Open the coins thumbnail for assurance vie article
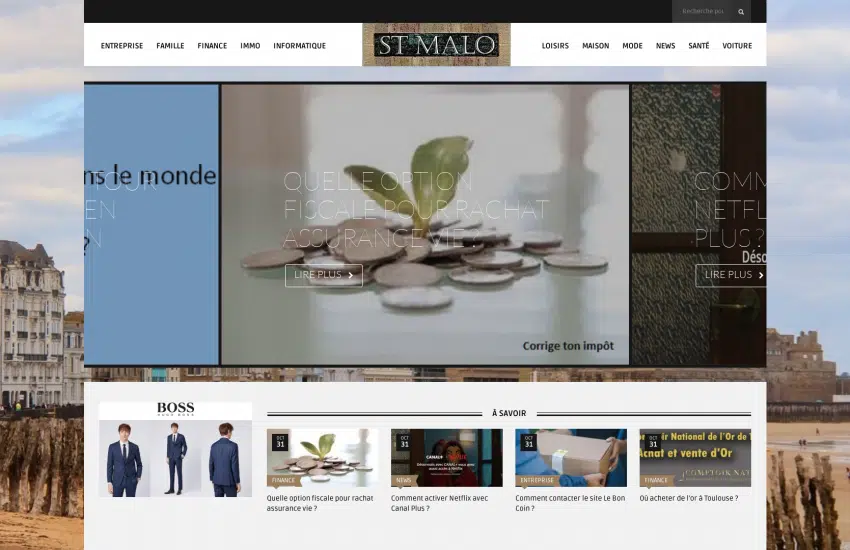The height and width of the screenshot is (550, 850). (x=322, y=457)
